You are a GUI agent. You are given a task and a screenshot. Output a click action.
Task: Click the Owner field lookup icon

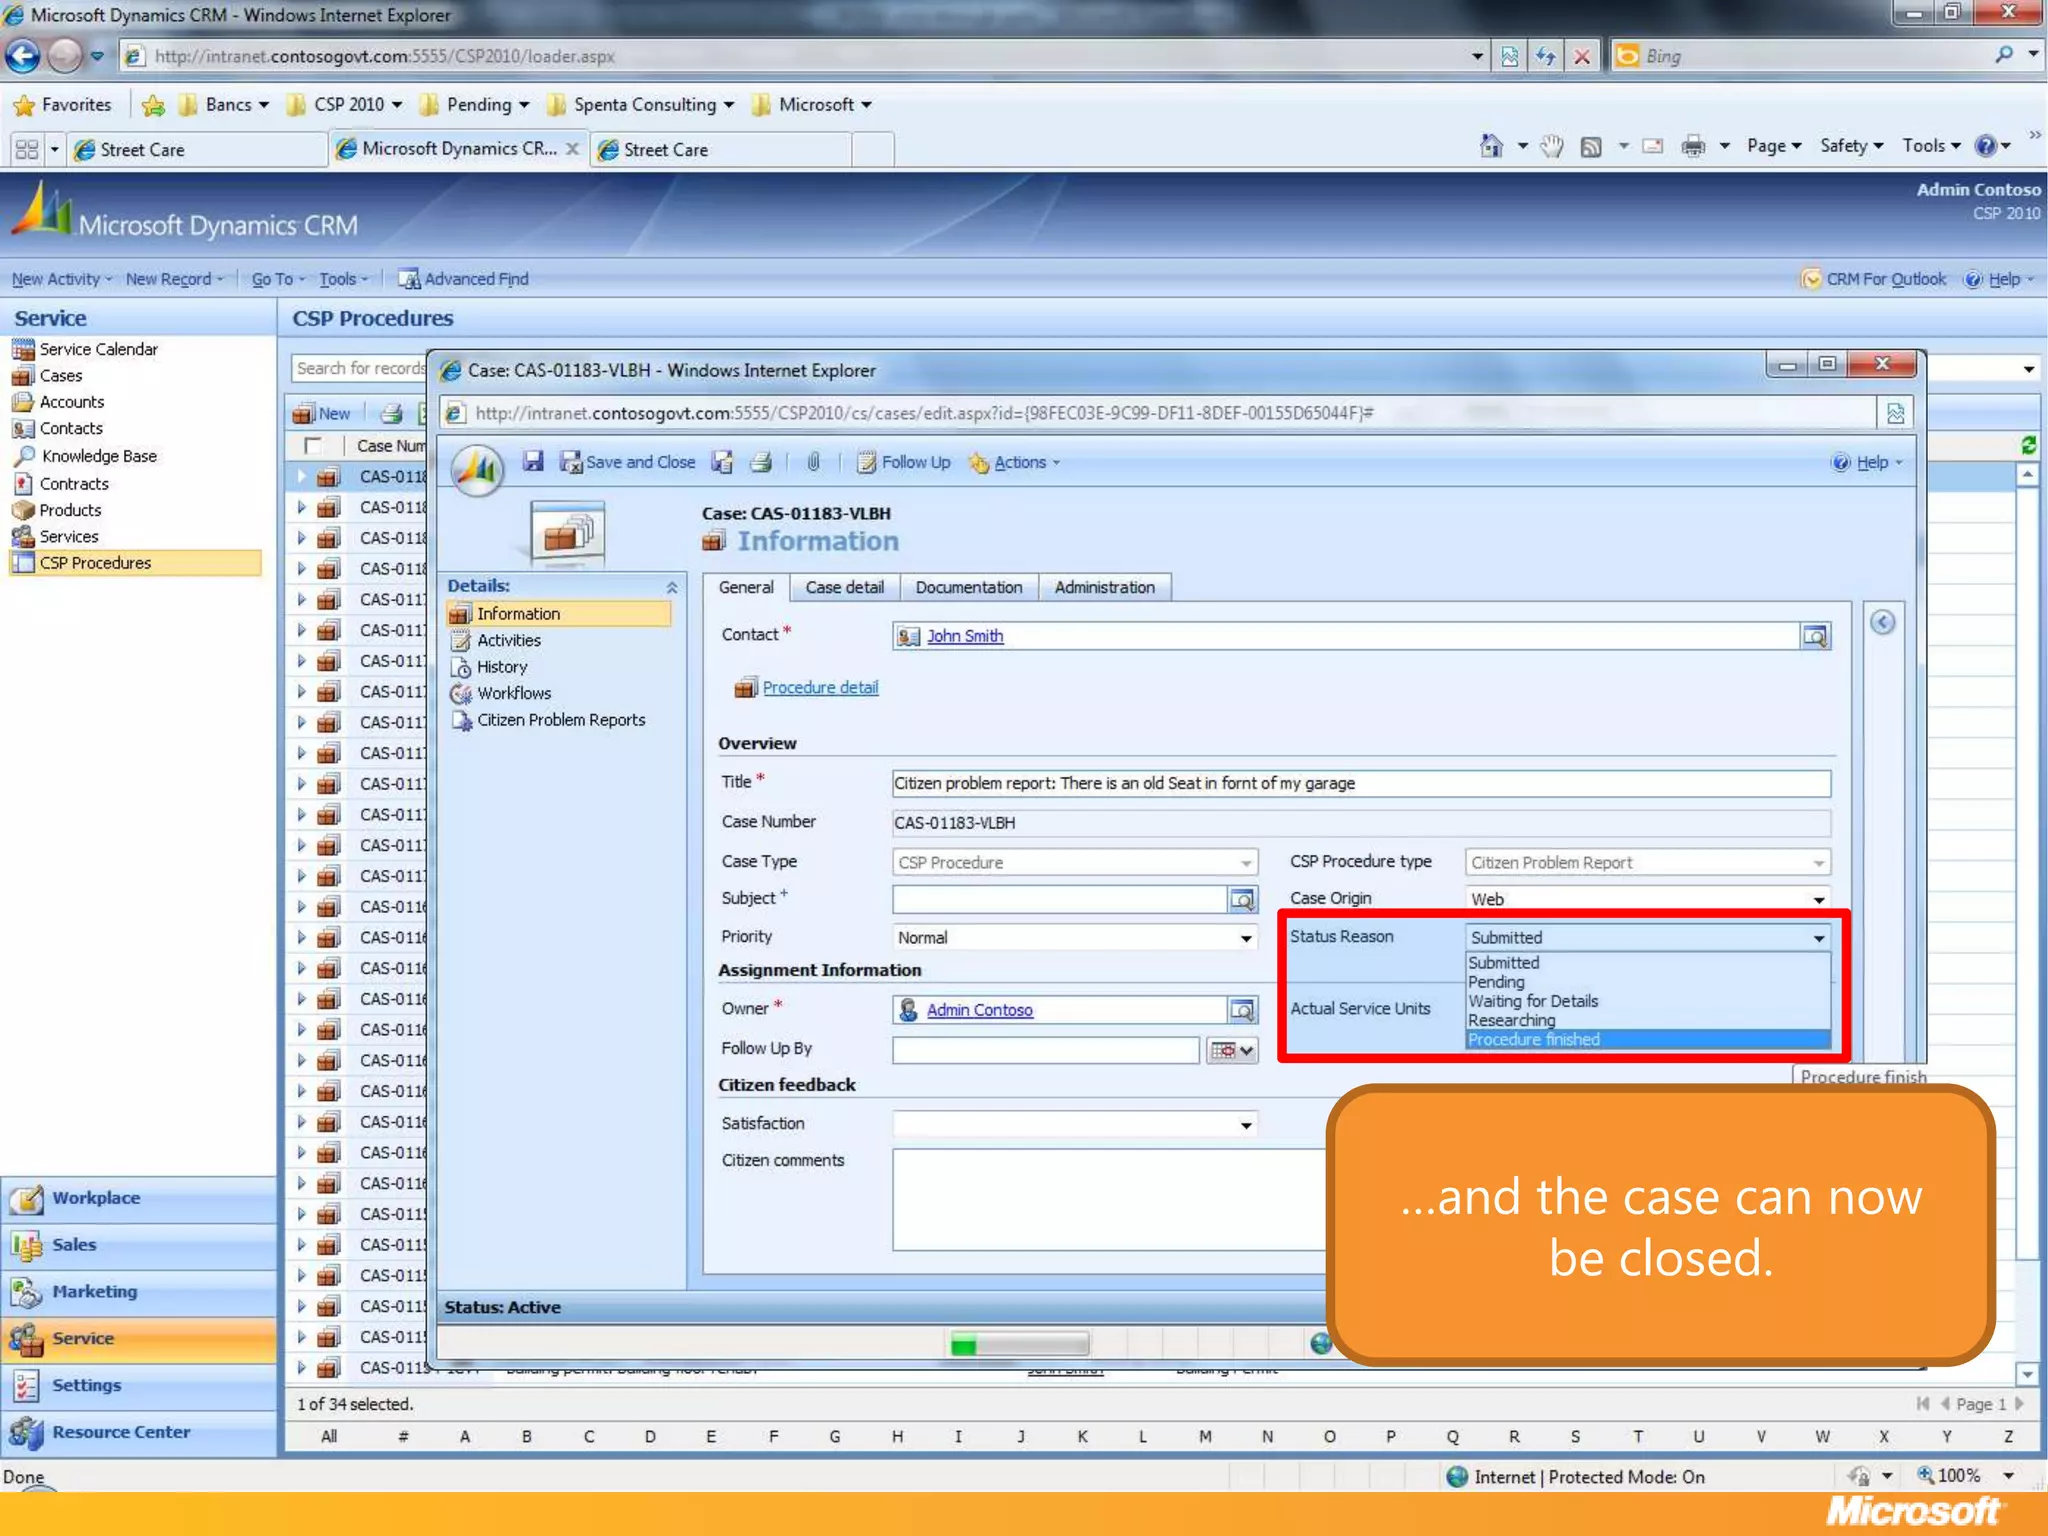[x=1242, y=1010]
